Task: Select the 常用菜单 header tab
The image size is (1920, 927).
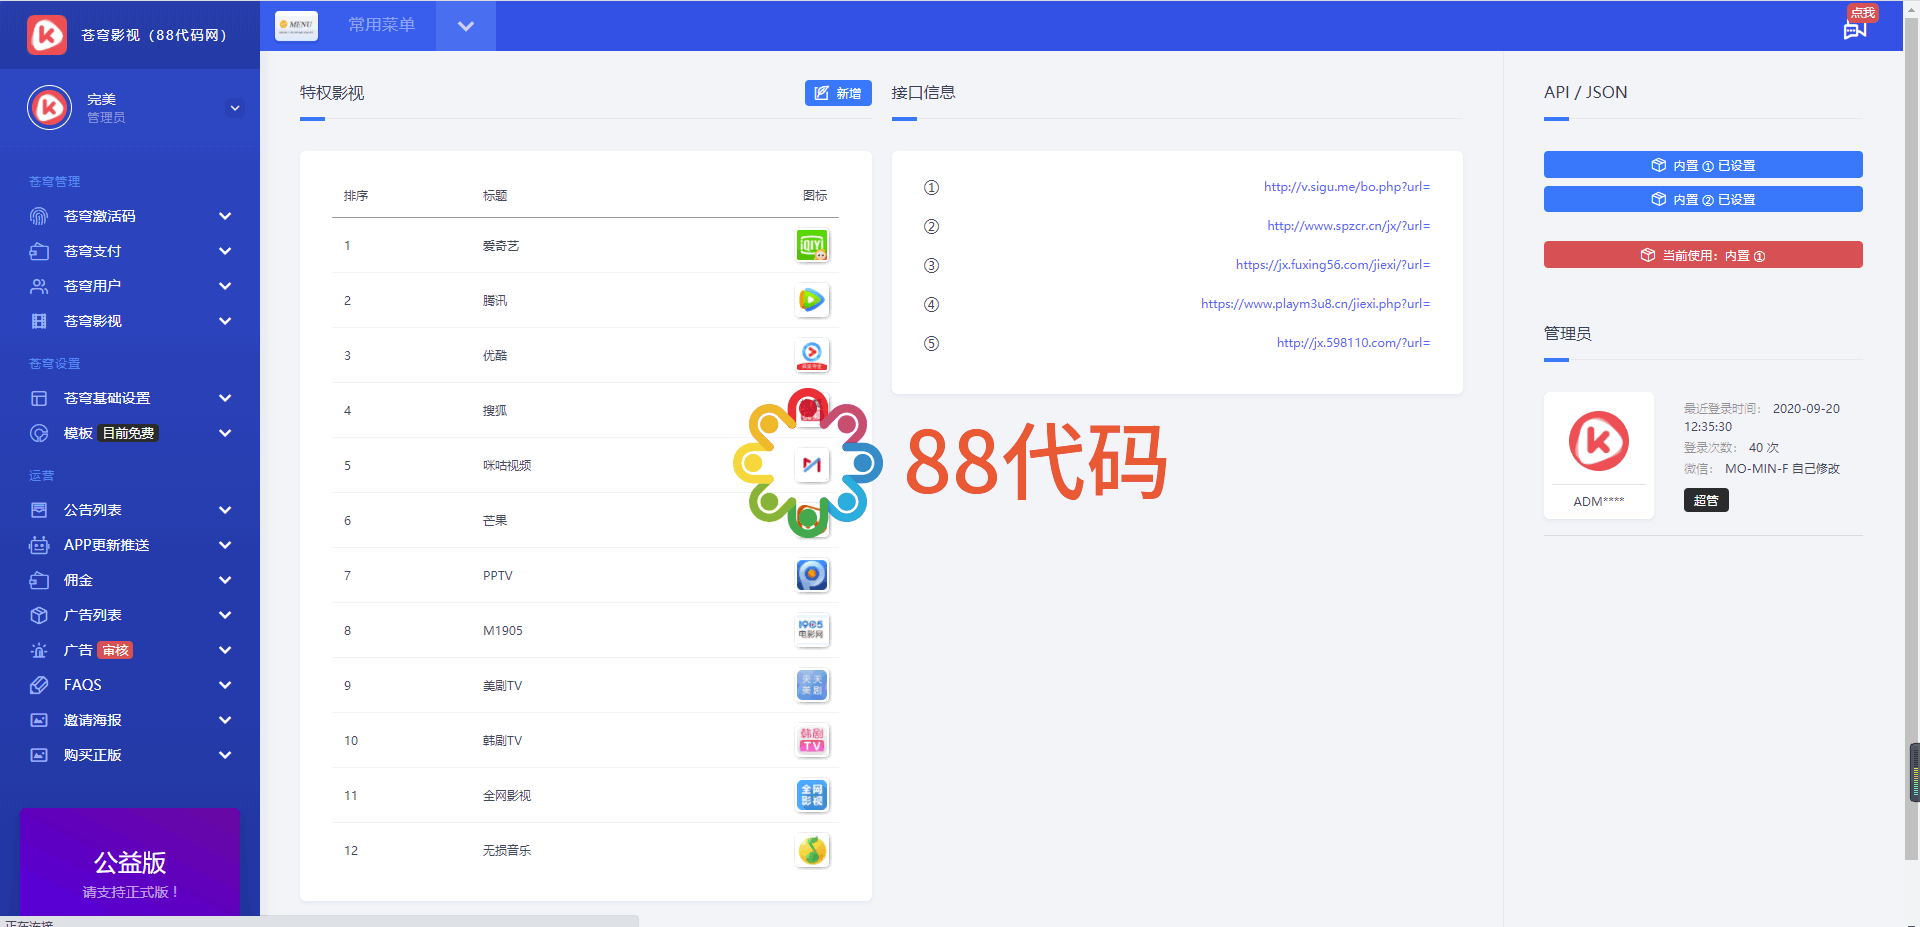Action: pyautogui.click(x=381, y=25)
